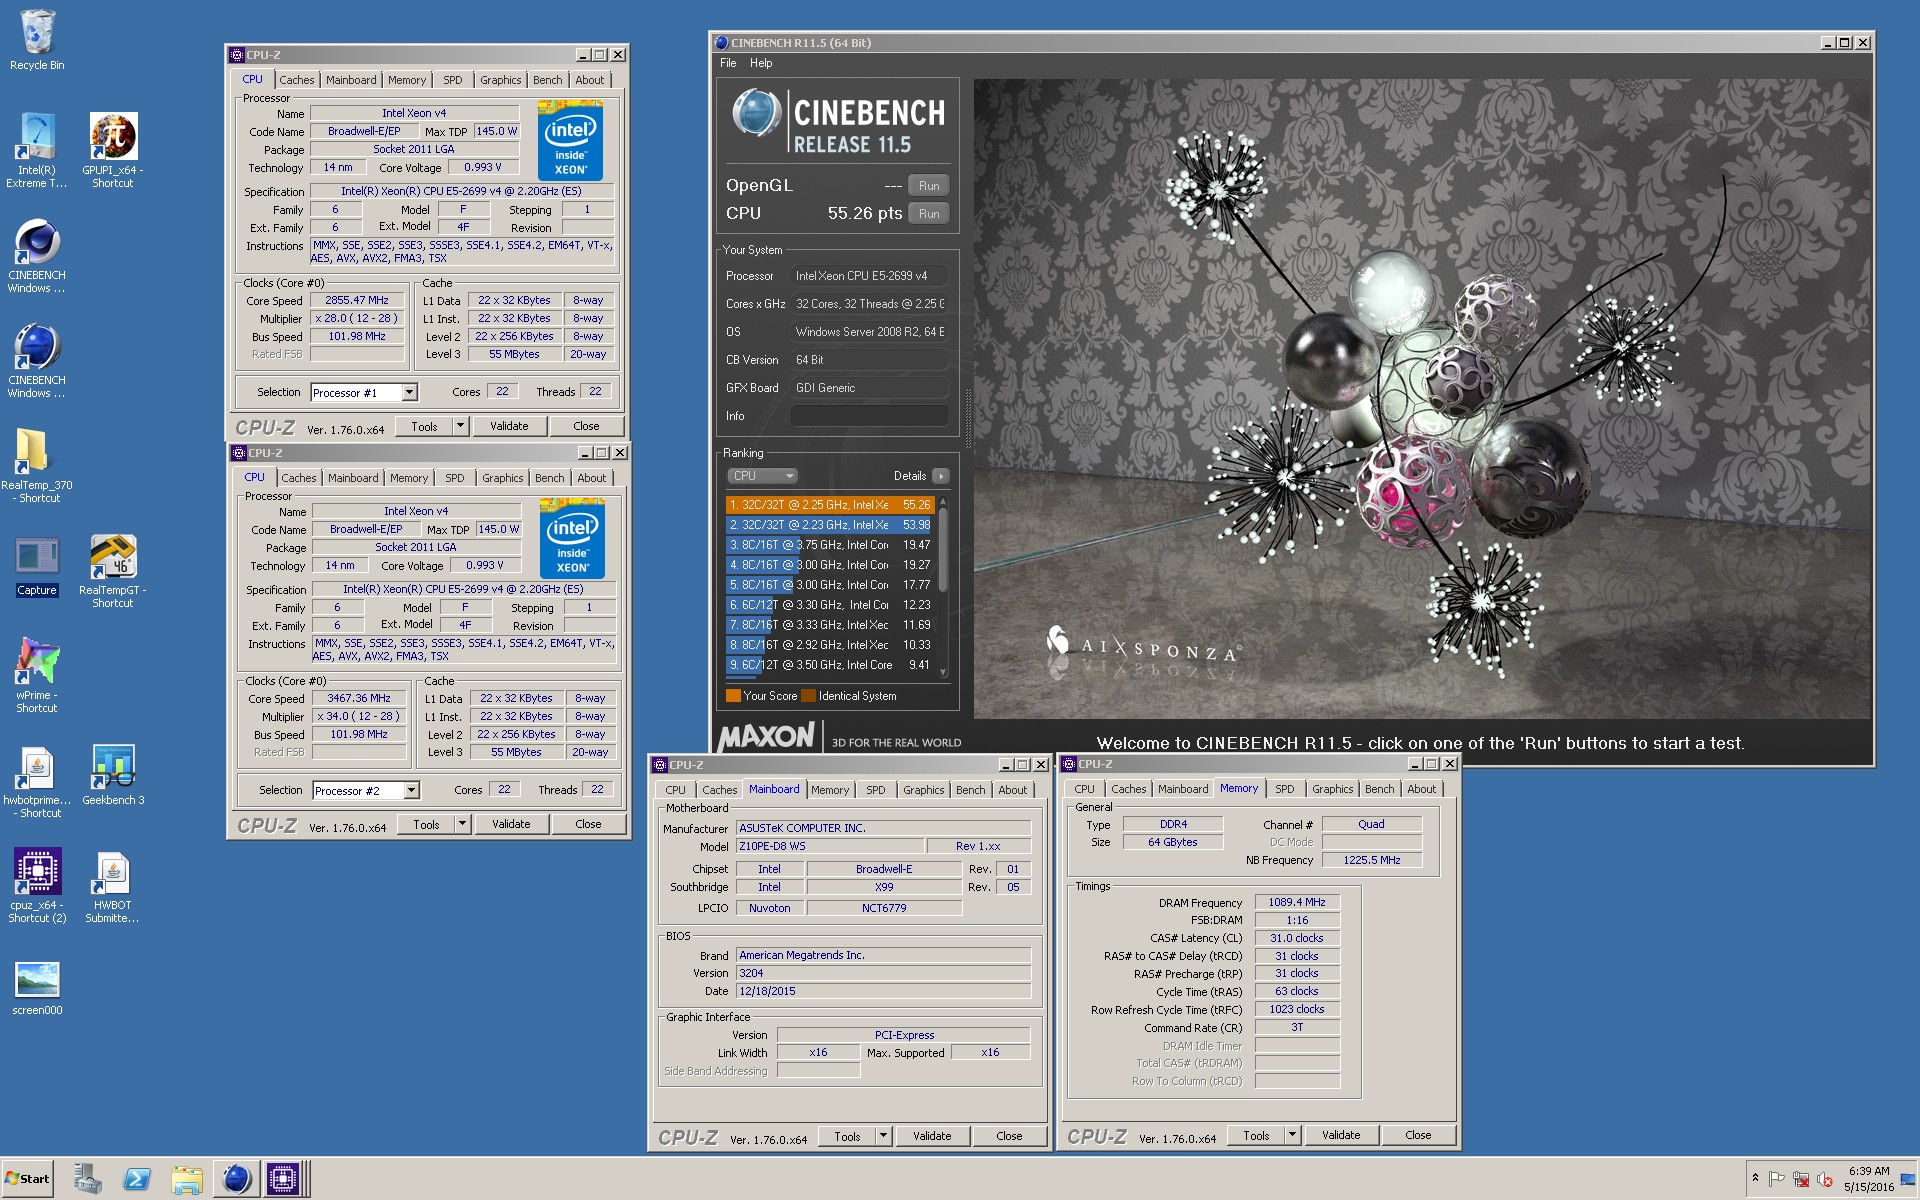Click Details arrow button in CINEBENCH Ranking
Image resolution: width=1920 pixels, height=1200 pixels.
pyautogui.click(x=940, y=476)
